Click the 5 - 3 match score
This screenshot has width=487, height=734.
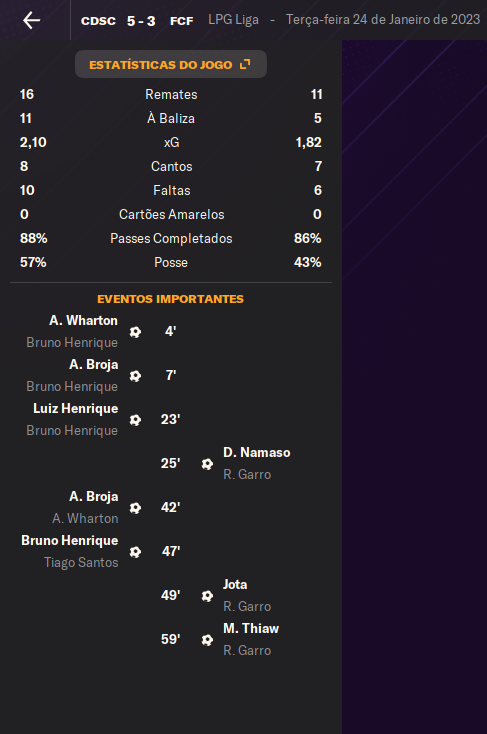141,21
